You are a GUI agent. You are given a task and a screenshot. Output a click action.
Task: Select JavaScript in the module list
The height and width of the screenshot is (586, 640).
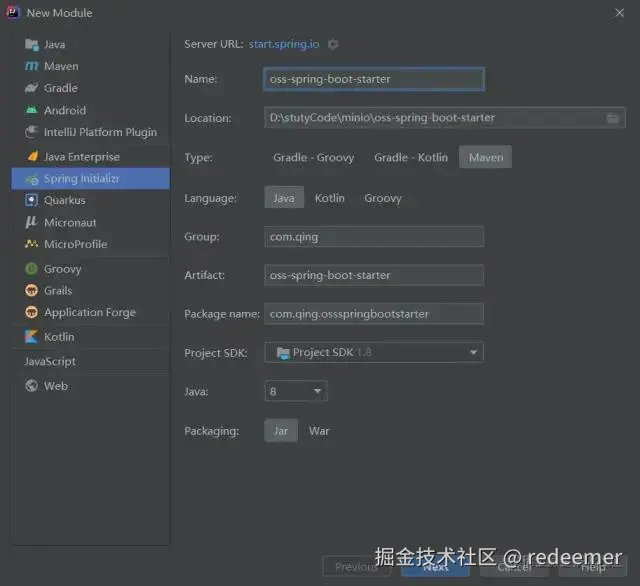(x=50, y=362)
